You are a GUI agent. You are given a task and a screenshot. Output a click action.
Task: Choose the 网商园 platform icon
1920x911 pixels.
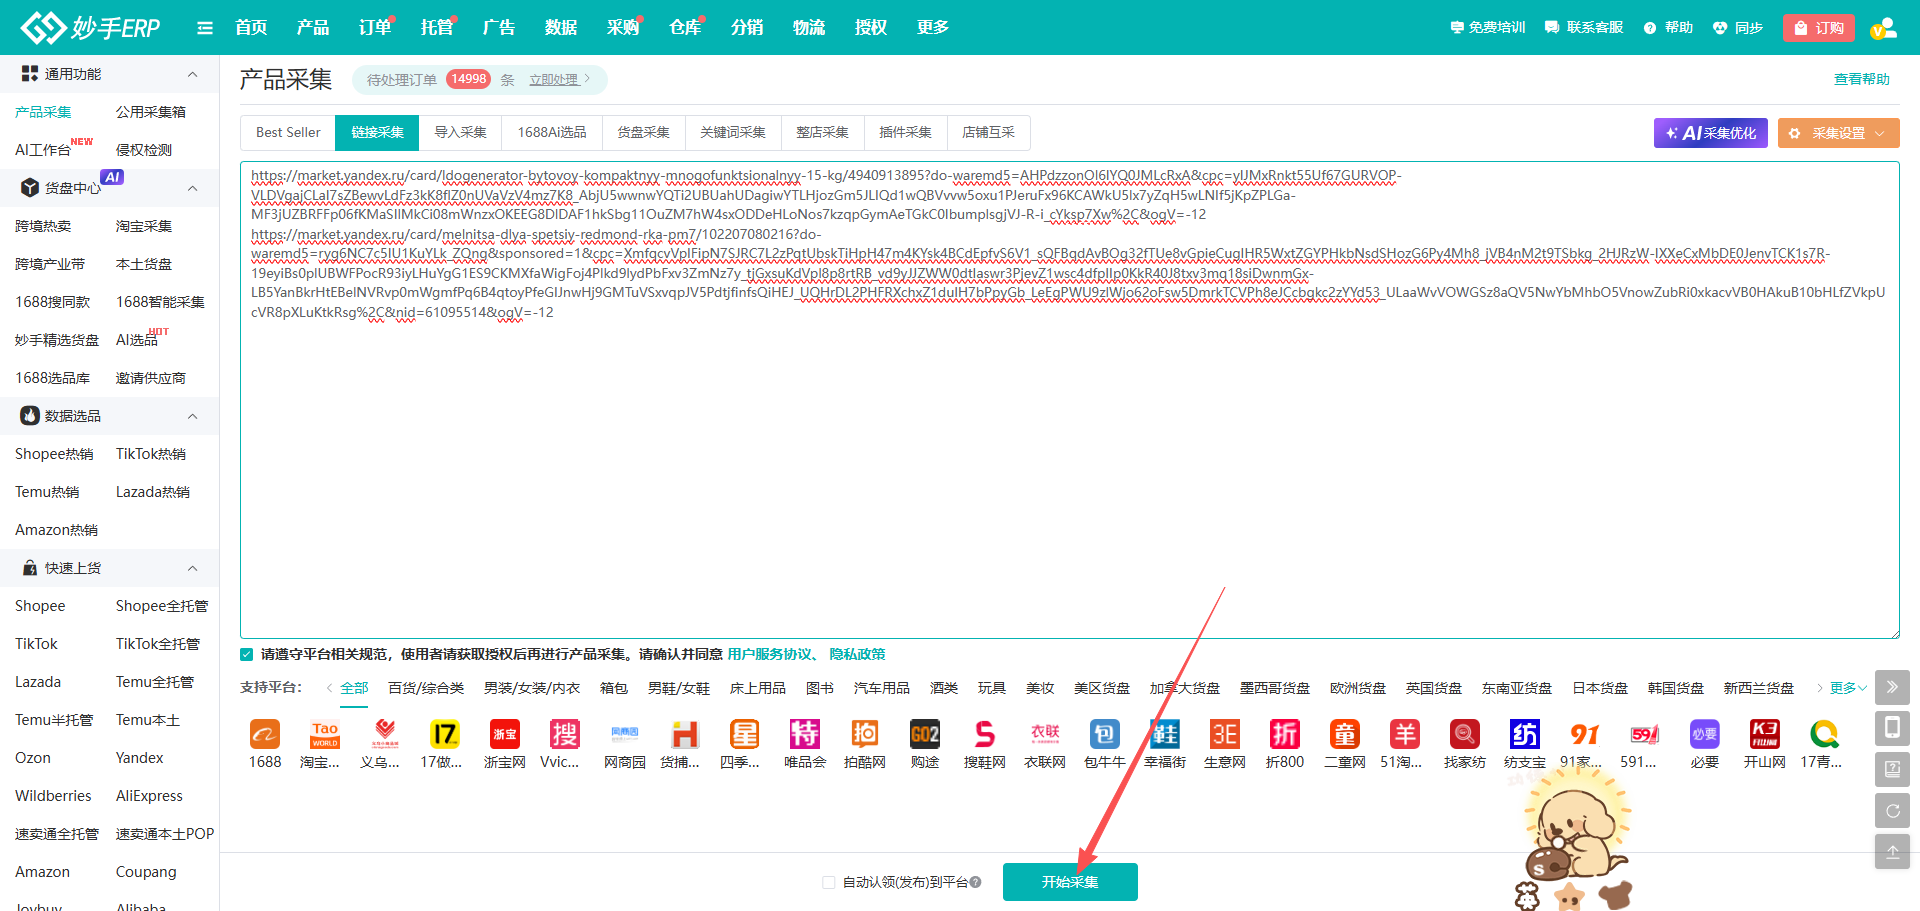click(625, 735)
